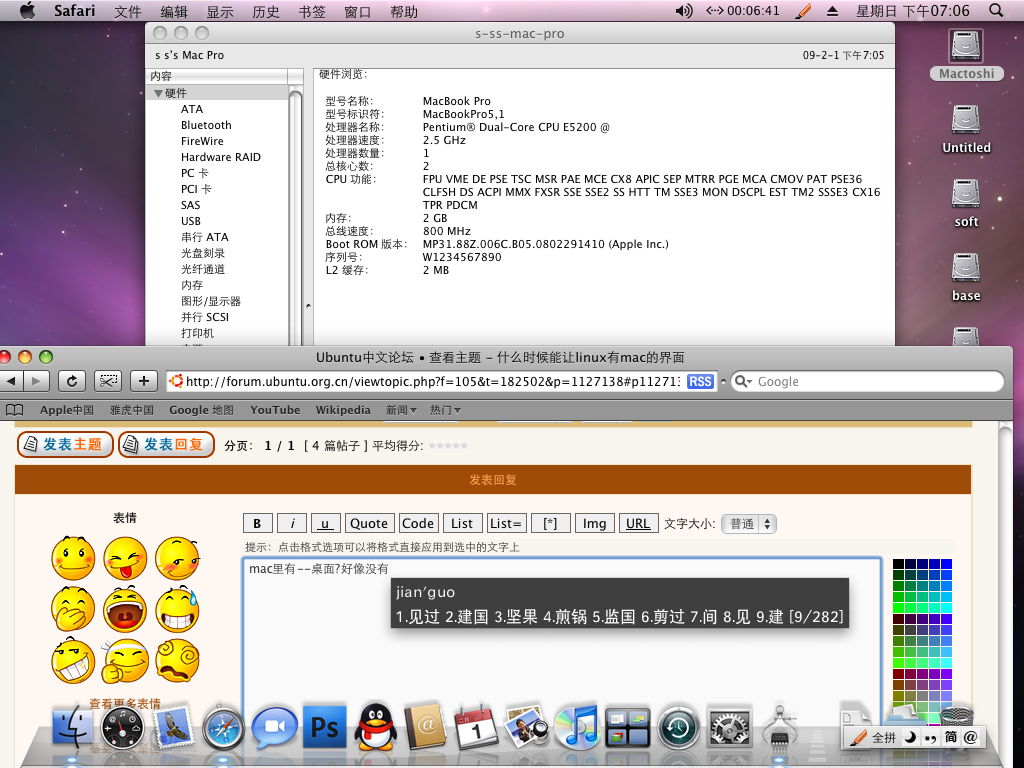Expand the 新闻 bookmarks folder
Screen dimensions: 1024x768
[401, 410]
